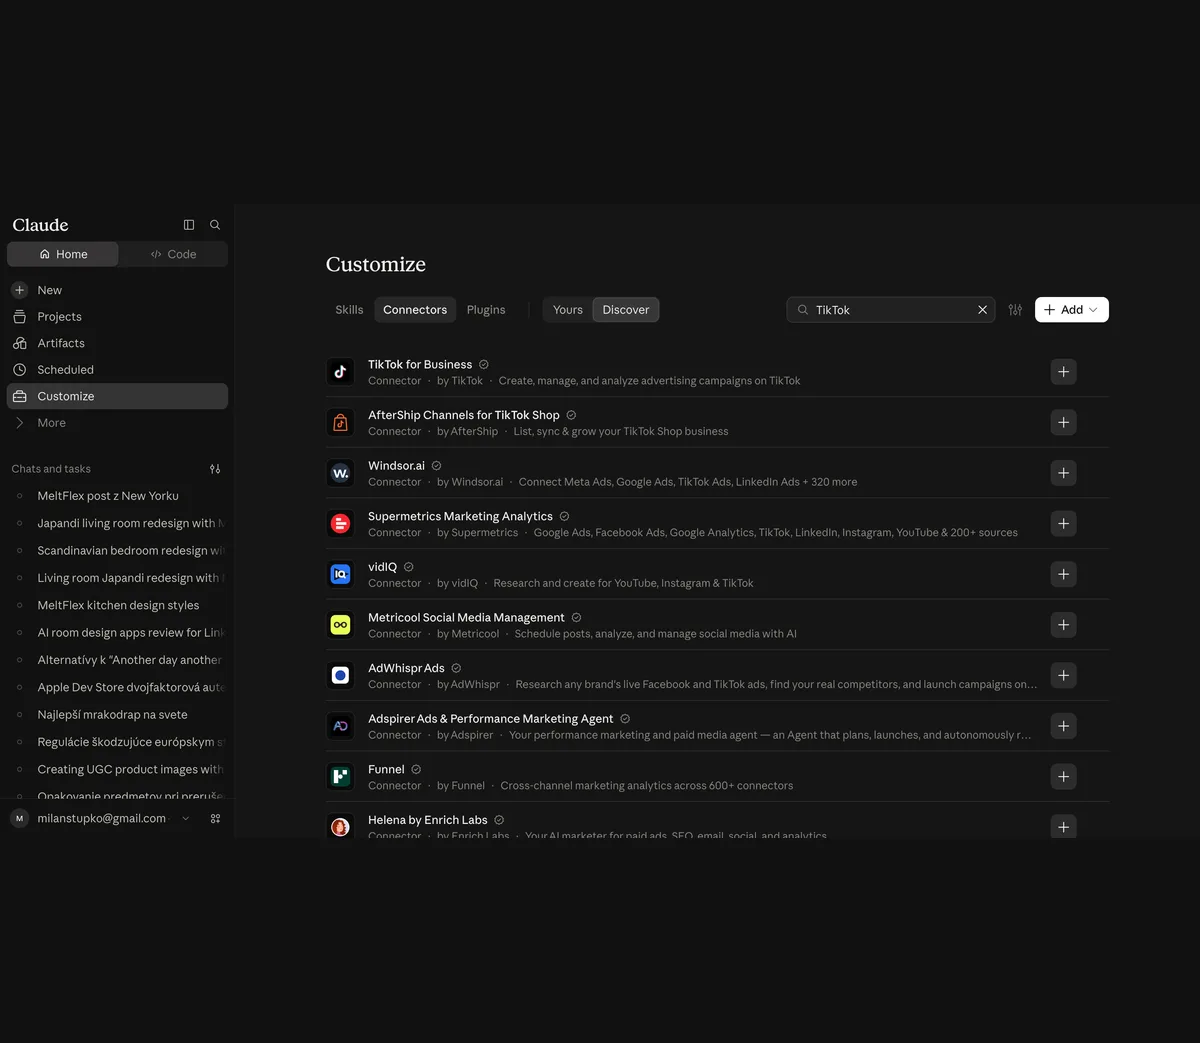Click the AfterShip logo icon
The image size is (1200, 1043).
point(340,423)
